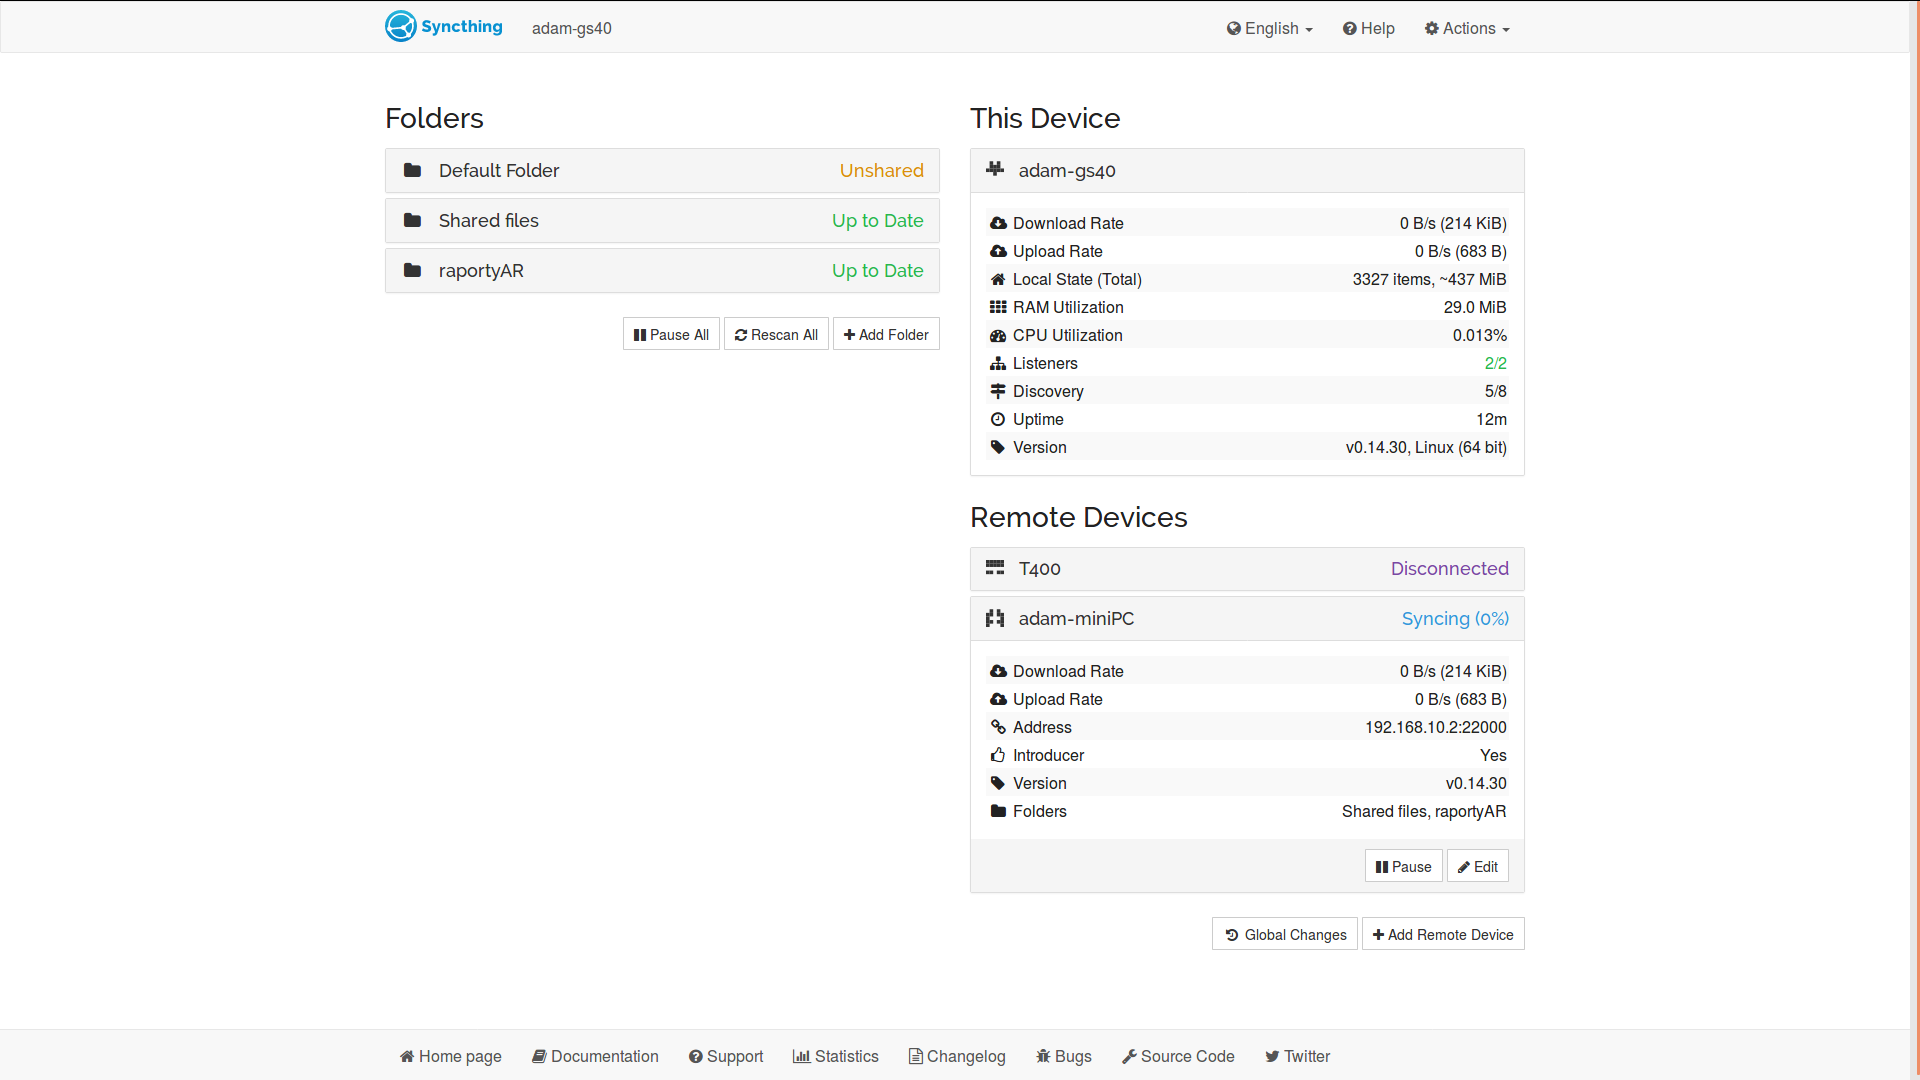The width and height of the screenshot is (1920, 1080).
Task: Open the Source Code link
Action: (x=1178, y=1056)
